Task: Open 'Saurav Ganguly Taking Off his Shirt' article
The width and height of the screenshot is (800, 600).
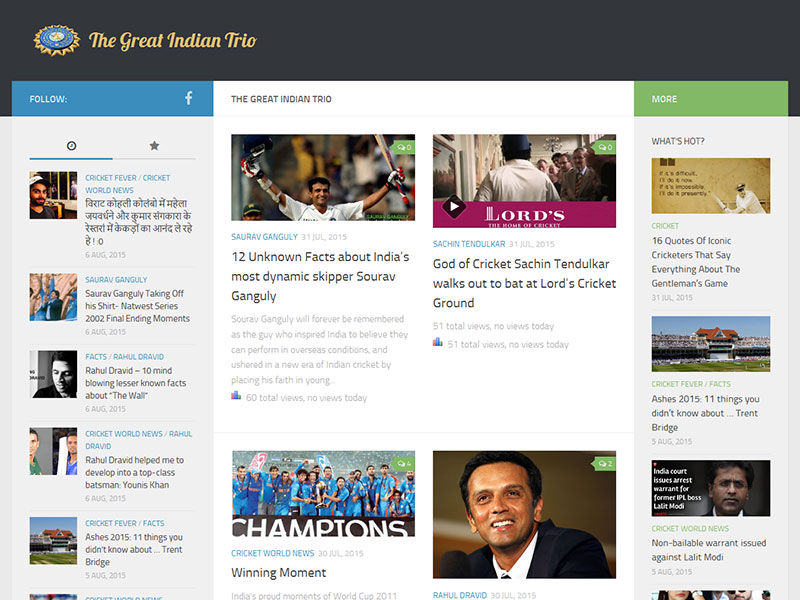Action: coord(137,306)
